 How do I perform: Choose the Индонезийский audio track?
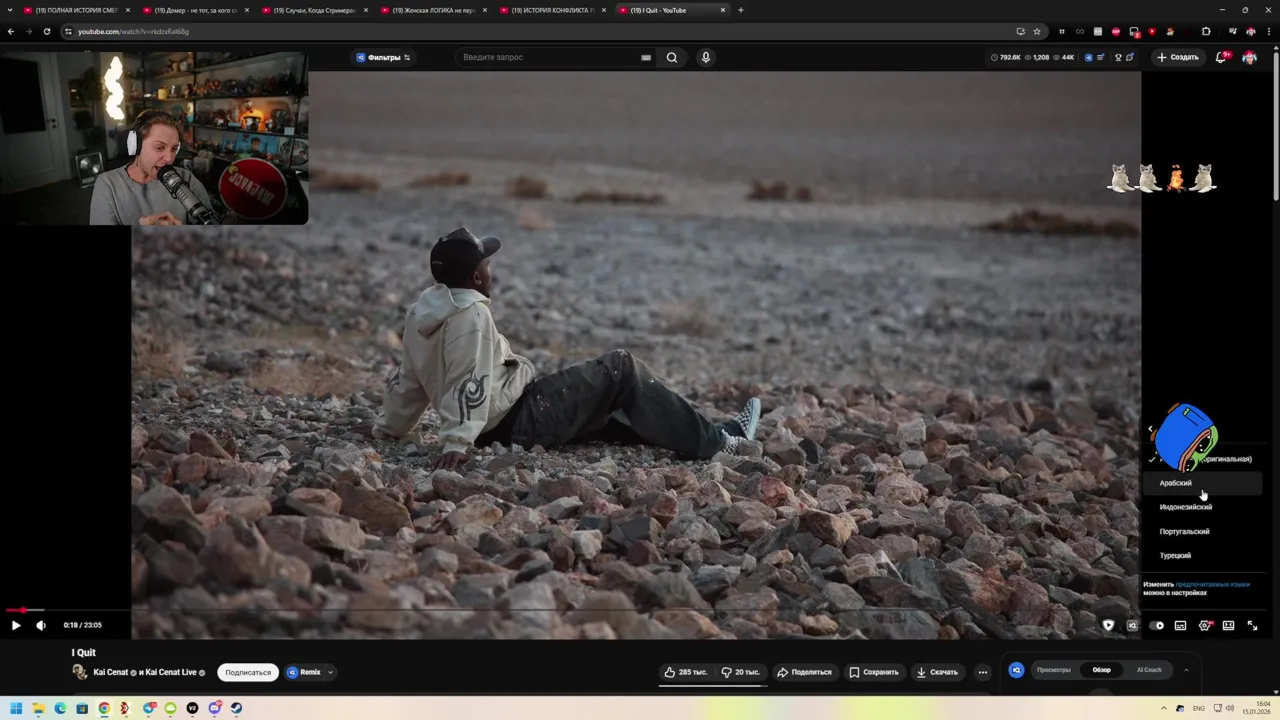pyautogui.click(x=1202, y=507)
